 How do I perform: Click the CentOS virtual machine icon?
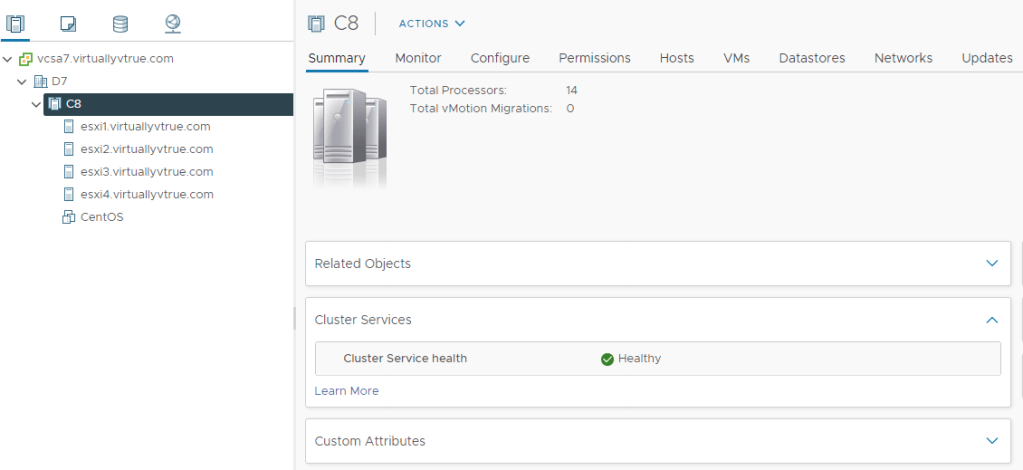(69, 217)
